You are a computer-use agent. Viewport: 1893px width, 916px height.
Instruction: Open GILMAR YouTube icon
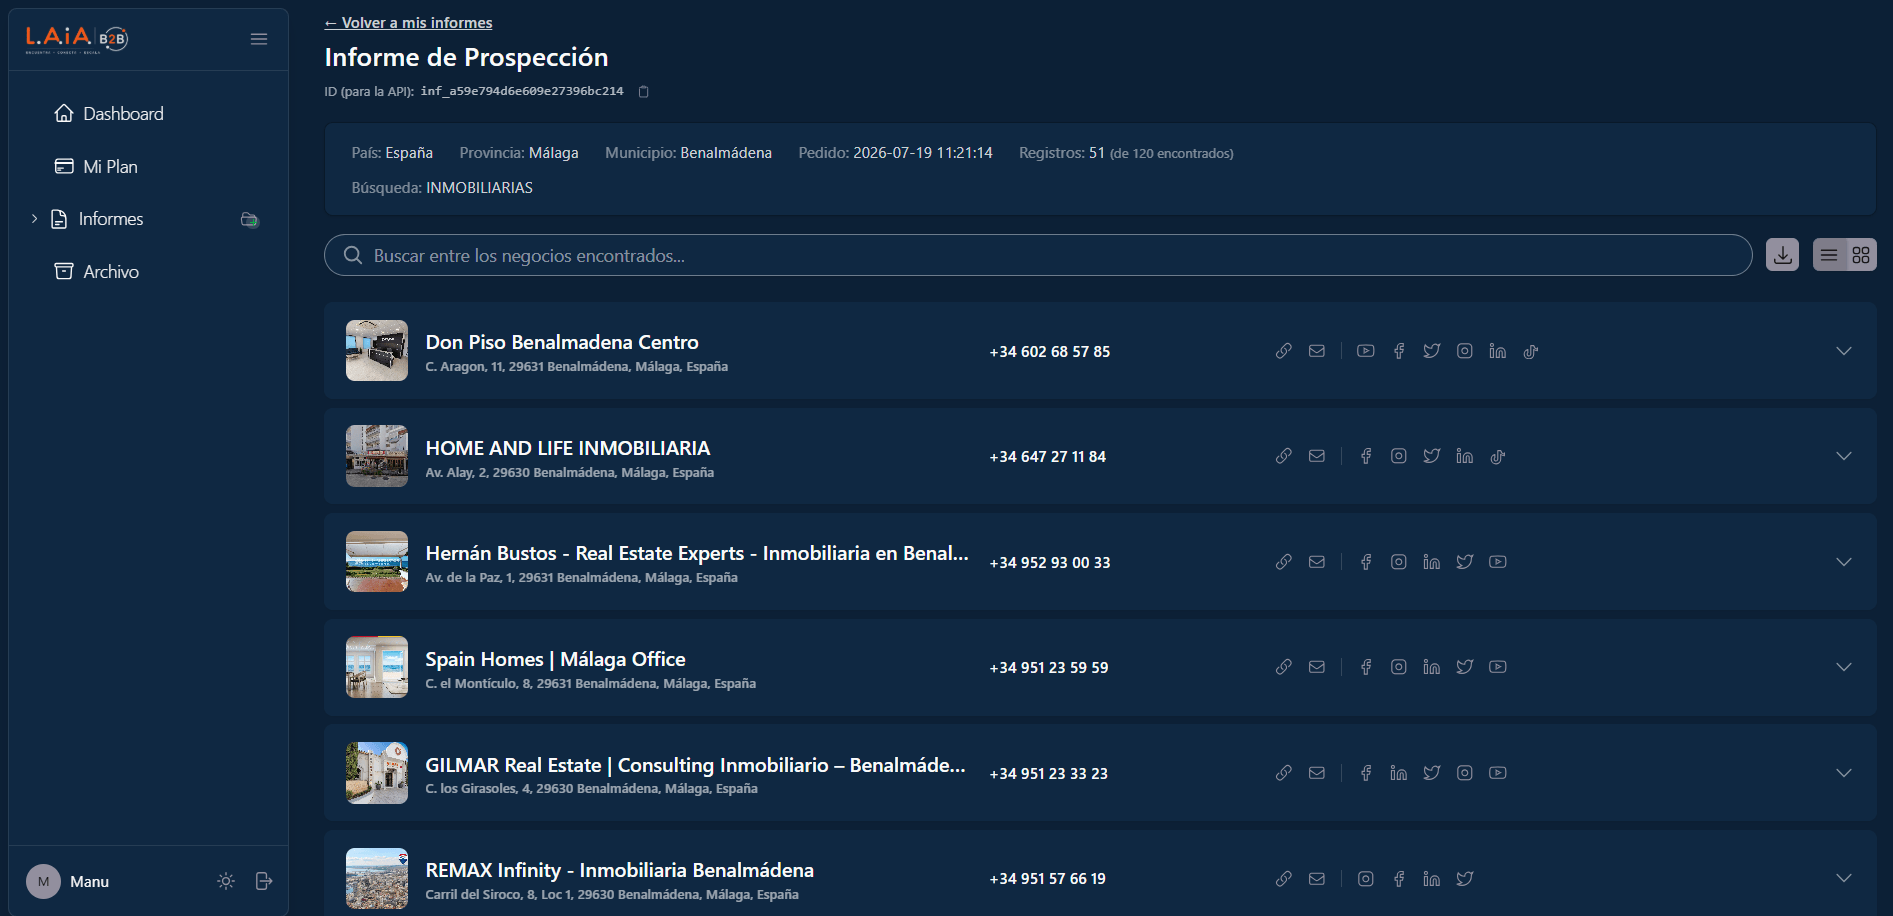coord(1498,773)
